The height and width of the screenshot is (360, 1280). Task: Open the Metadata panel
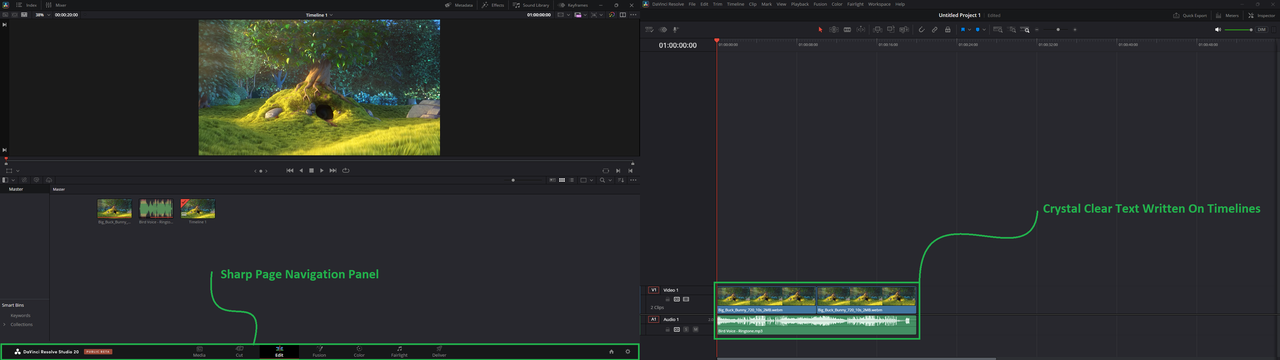coord(459,5)
